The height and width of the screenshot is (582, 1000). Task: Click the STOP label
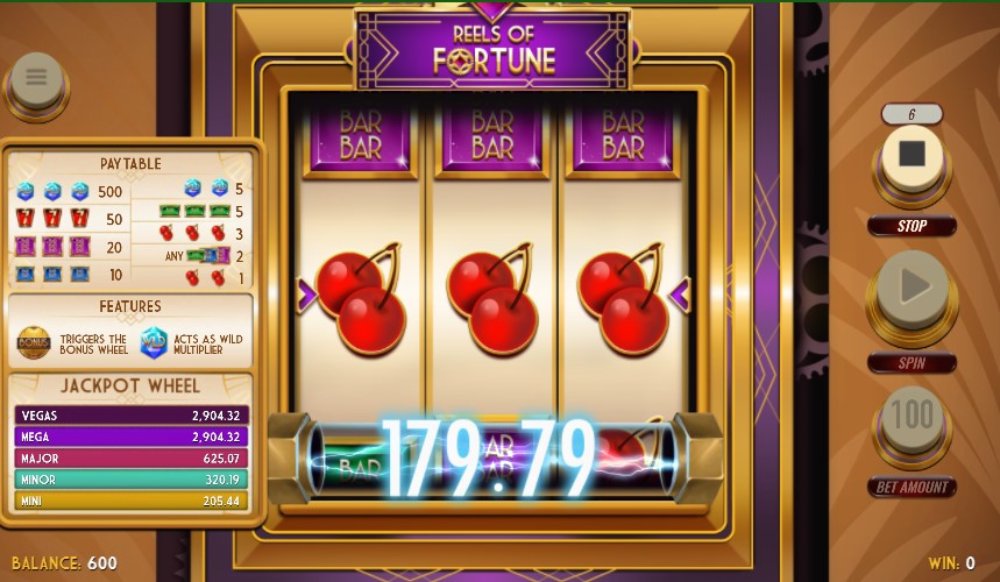pyautogui.click(x=911, y=226)
